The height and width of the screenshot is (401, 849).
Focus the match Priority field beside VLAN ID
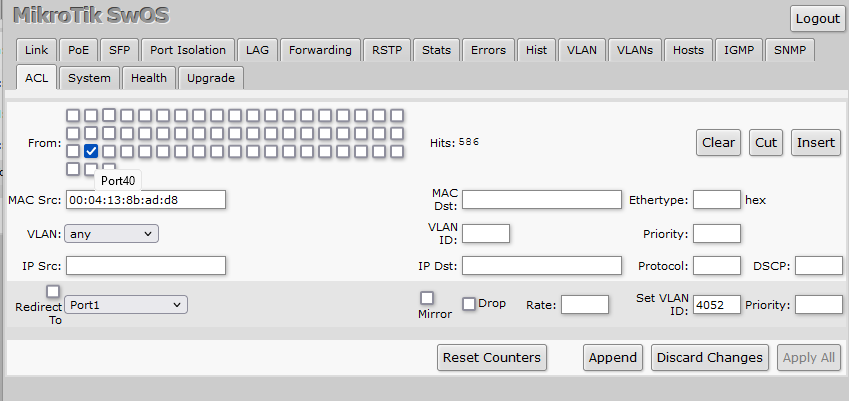pyautogui.click(x=717, y=234)
